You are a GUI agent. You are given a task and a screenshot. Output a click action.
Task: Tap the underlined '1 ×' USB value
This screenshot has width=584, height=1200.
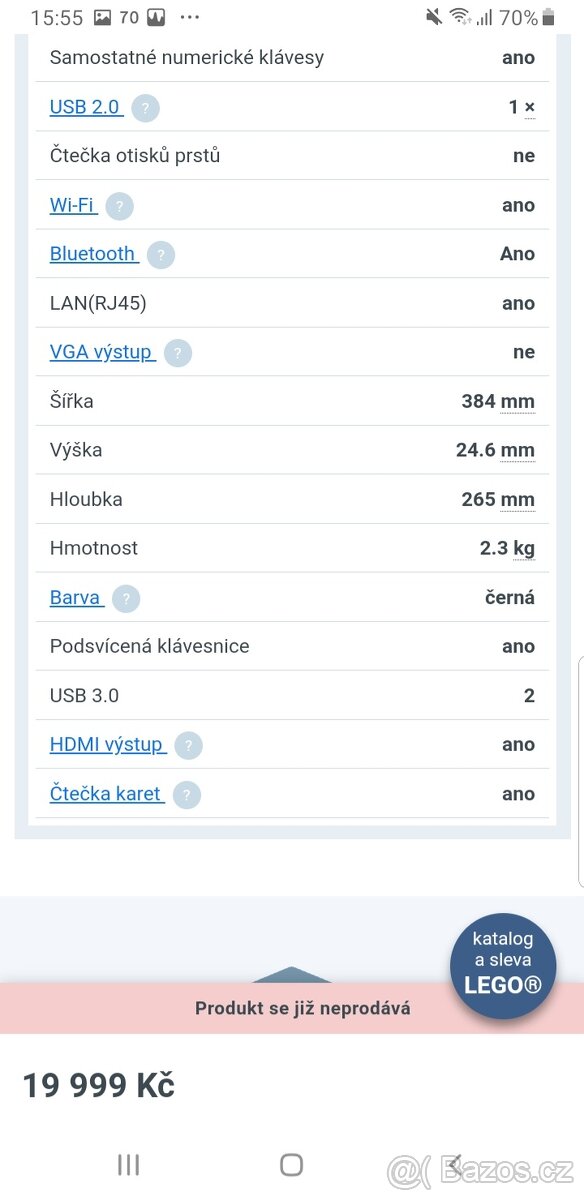pyautogui.click(x=522, y=107)
